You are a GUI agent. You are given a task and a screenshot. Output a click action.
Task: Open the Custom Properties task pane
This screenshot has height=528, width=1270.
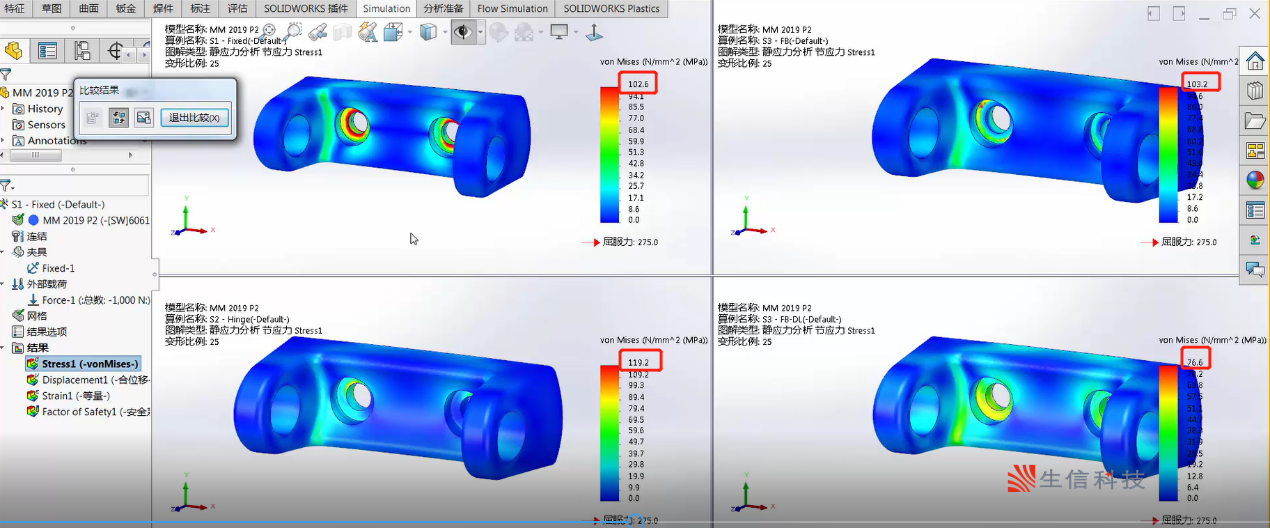(1254, 210)
